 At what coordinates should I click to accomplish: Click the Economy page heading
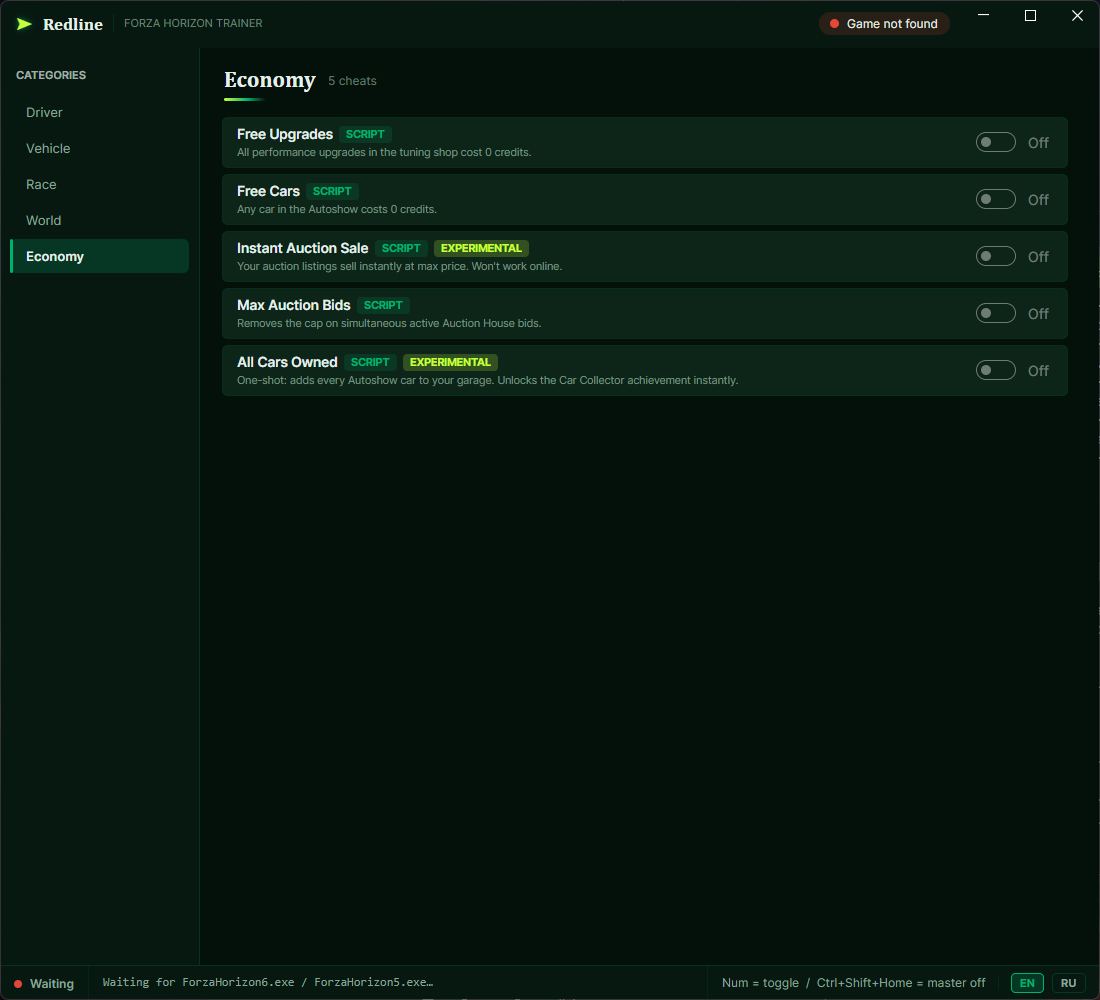pyautogui.click(x=269, y=80)
